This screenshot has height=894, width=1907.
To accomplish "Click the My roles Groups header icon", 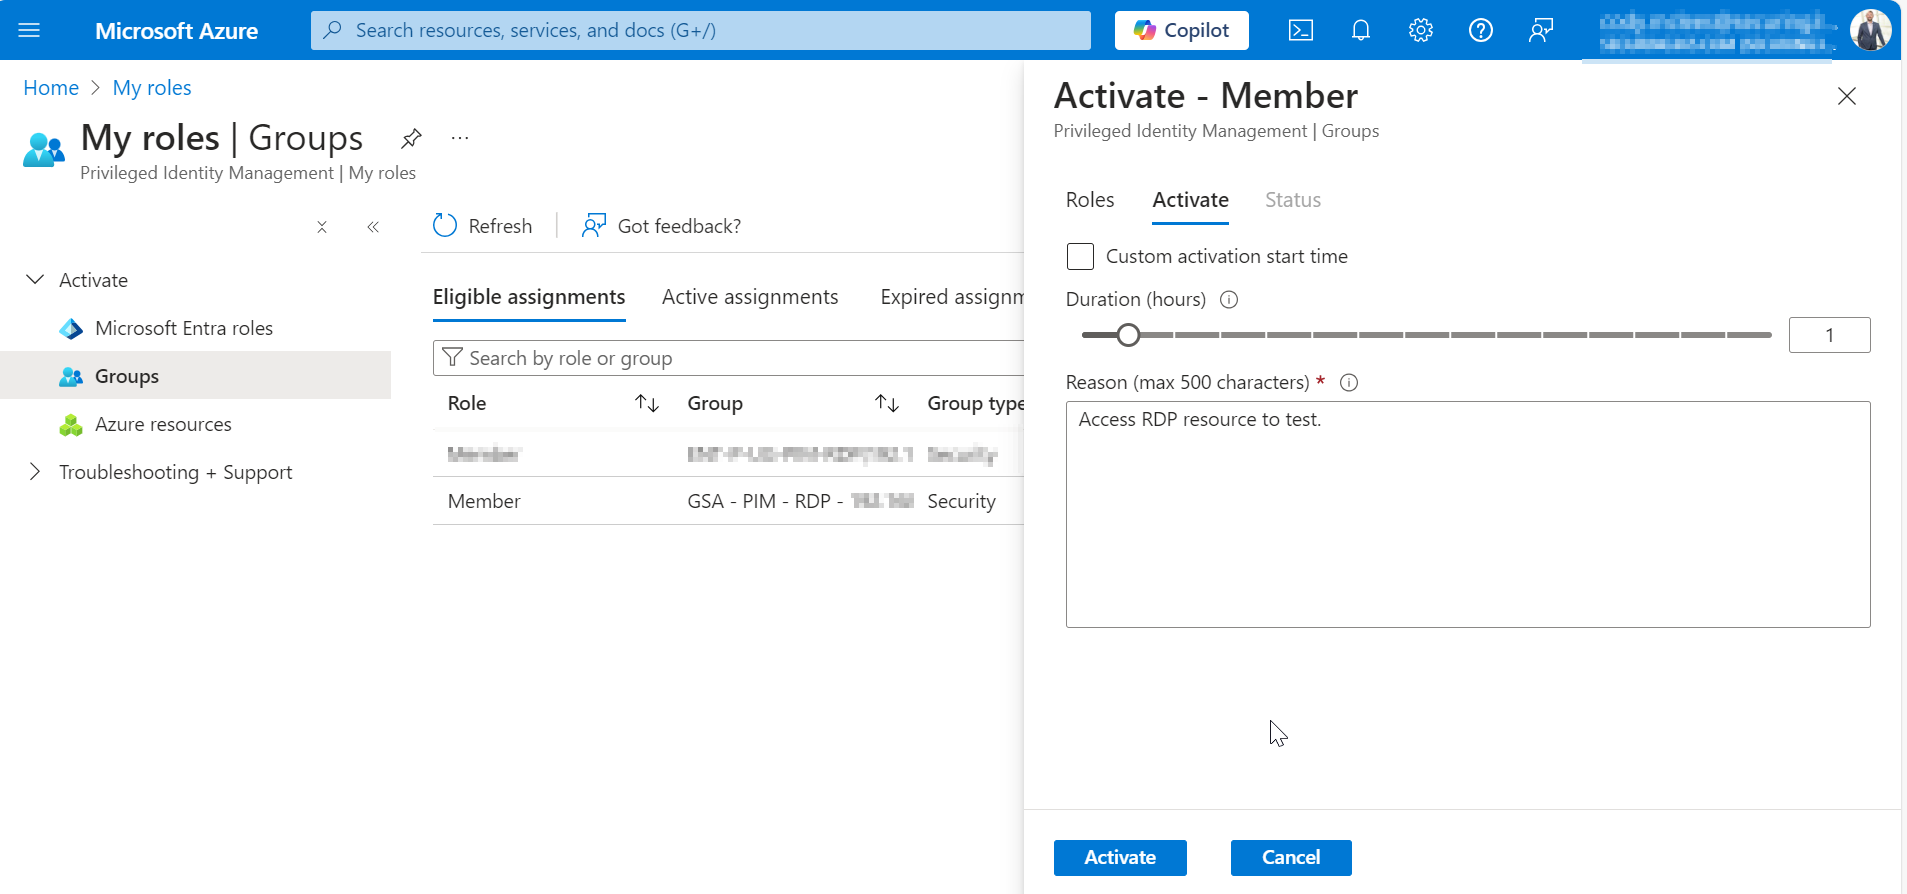I will pyautogui.click(x=43, y=150).
